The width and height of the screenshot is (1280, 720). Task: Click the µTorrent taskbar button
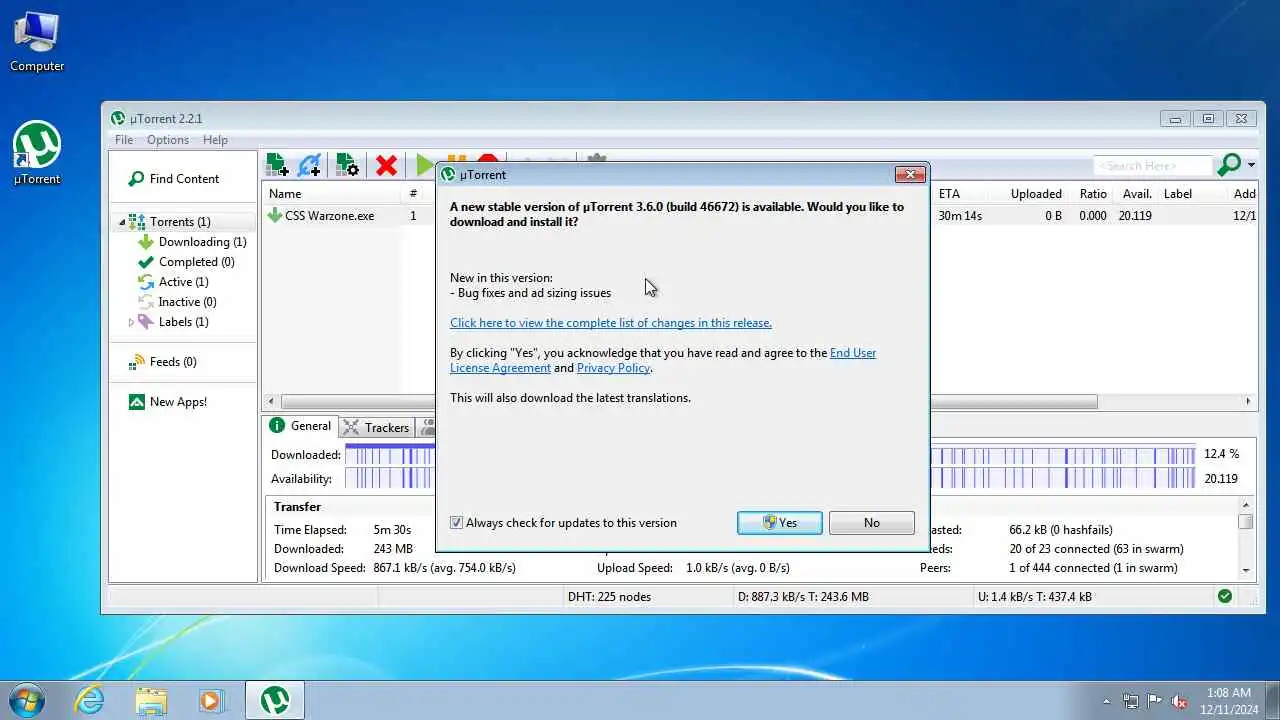point(275,700)
